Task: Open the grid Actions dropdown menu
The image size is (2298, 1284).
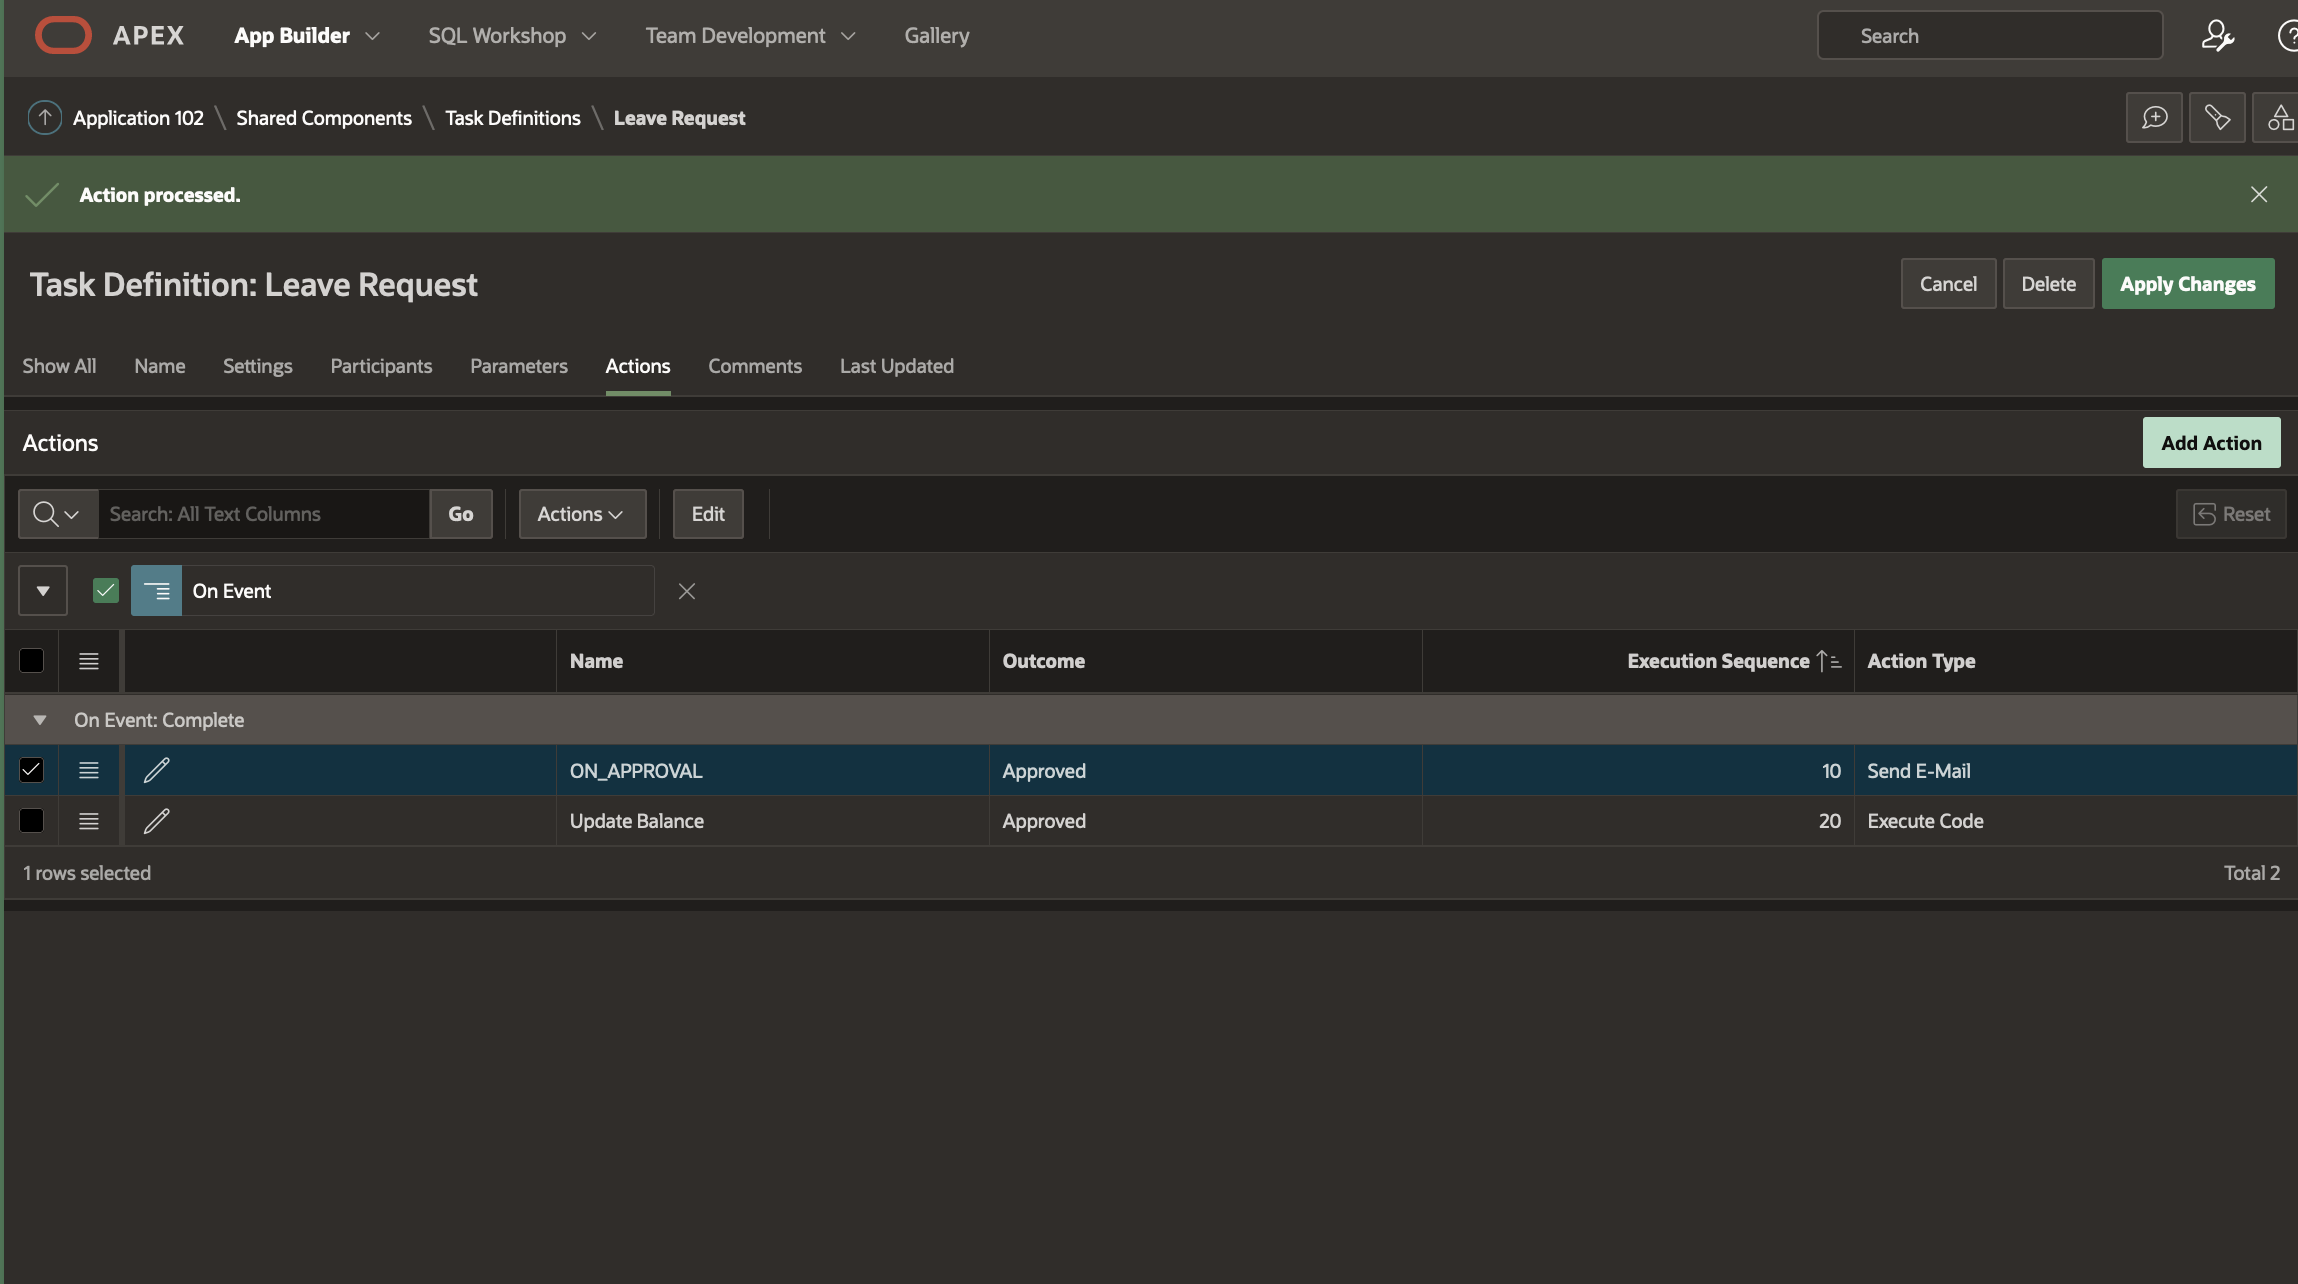Action: coord(581,514)
